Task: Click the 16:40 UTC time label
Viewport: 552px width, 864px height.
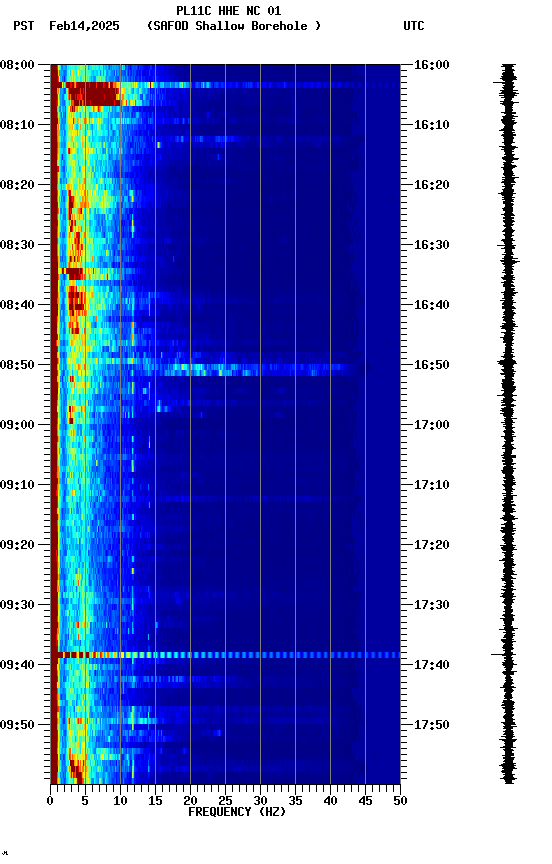Action: (x=432, y=305)
